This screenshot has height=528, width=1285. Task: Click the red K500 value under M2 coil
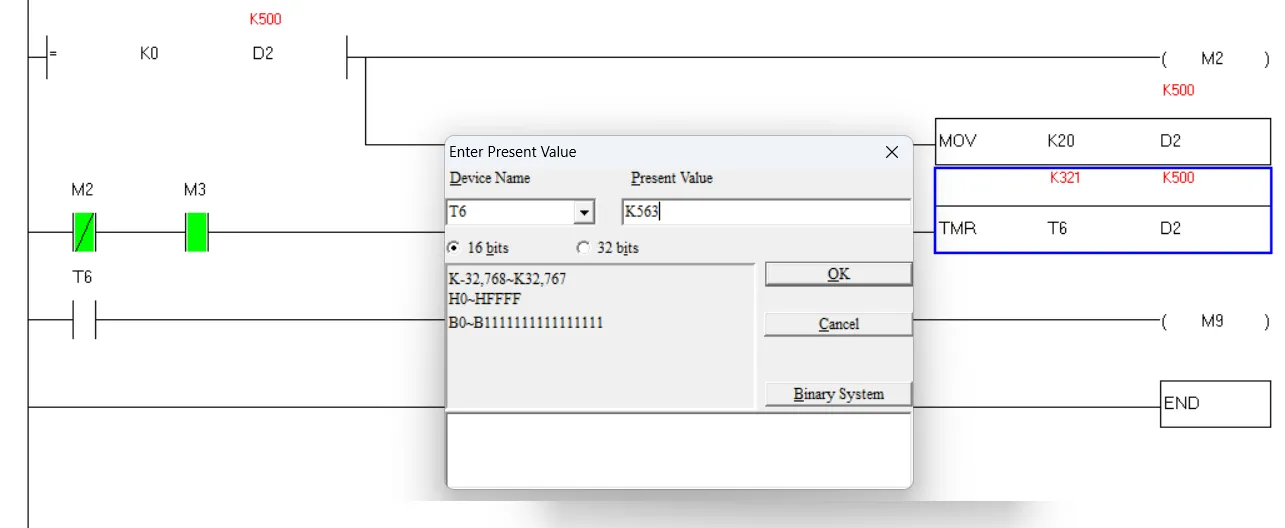click(1178, 90)
